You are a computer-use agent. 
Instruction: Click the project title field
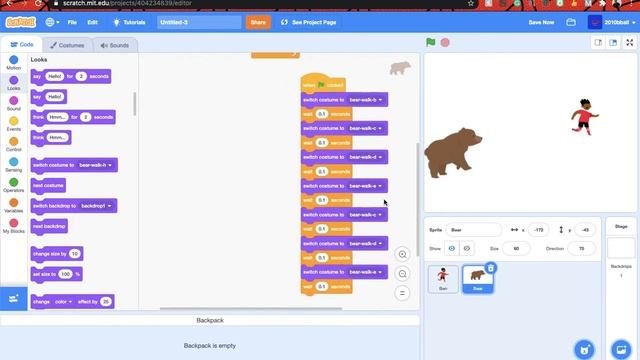click(199, 22)
